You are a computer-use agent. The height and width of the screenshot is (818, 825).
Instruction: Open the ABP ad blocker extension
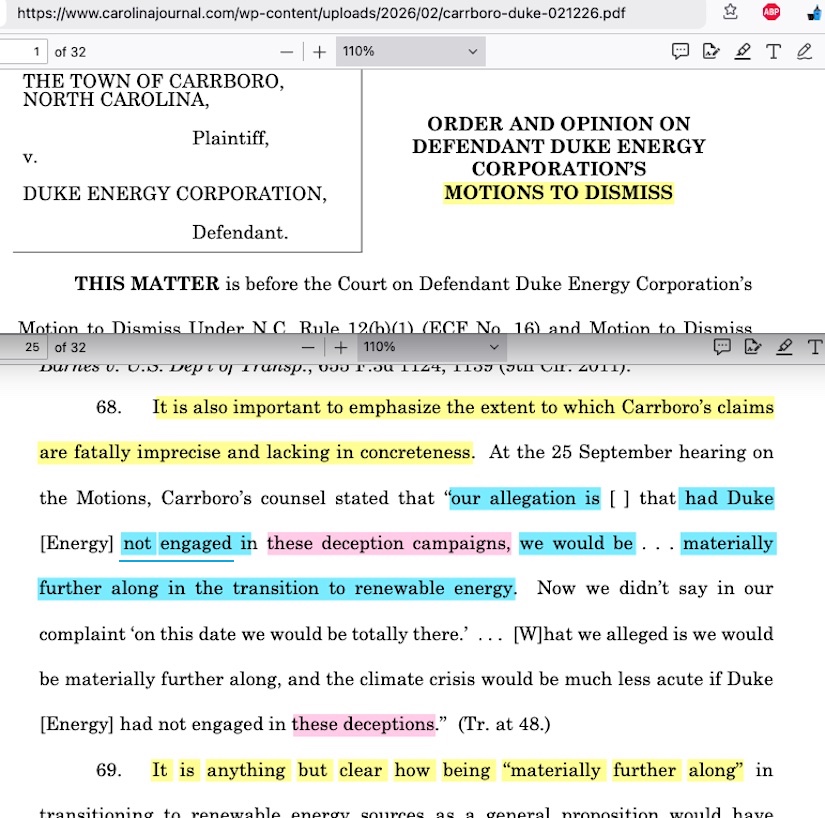771,13
